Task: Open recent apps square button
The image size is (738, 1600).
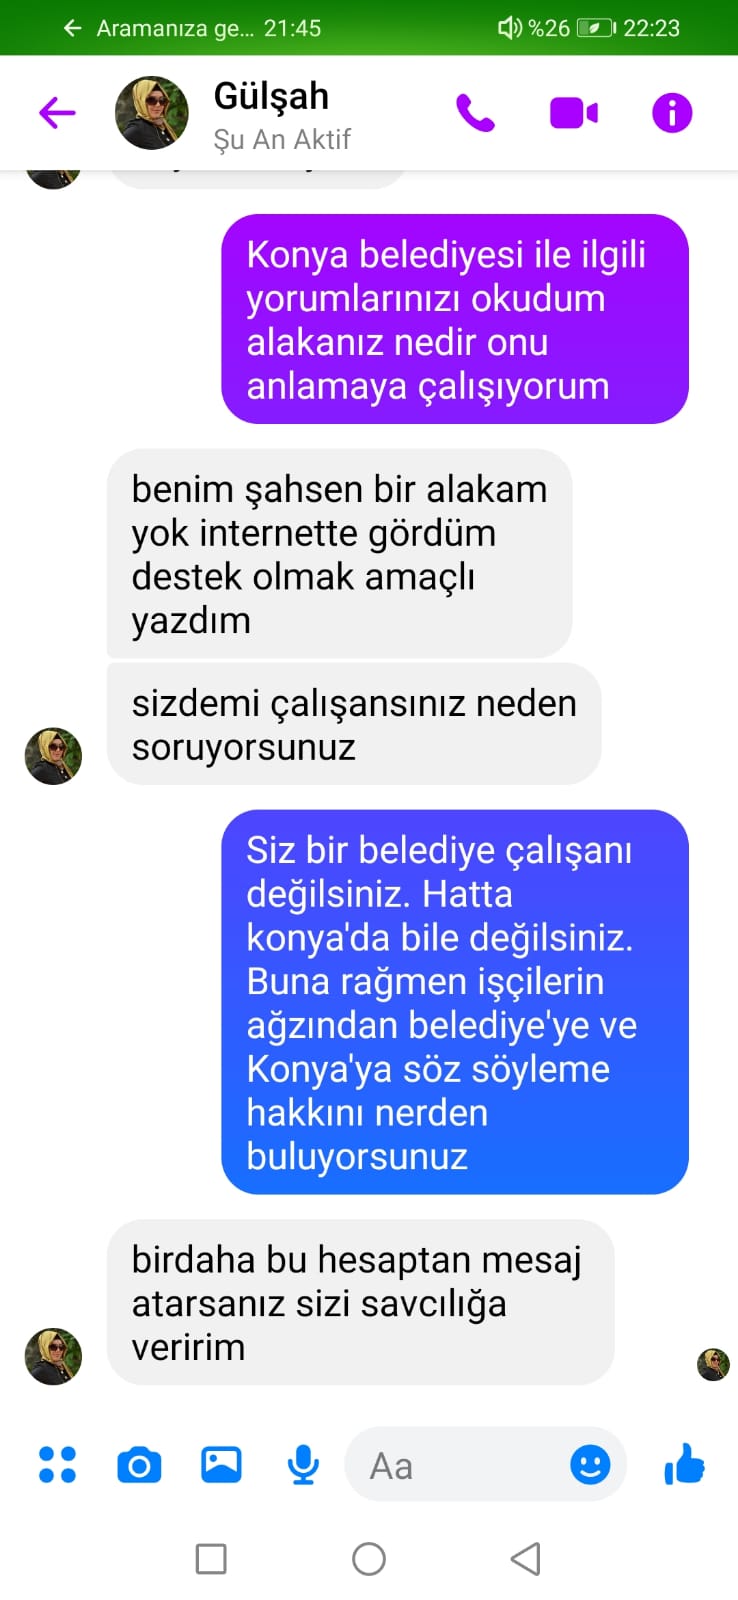Action: click(211, 1558)
